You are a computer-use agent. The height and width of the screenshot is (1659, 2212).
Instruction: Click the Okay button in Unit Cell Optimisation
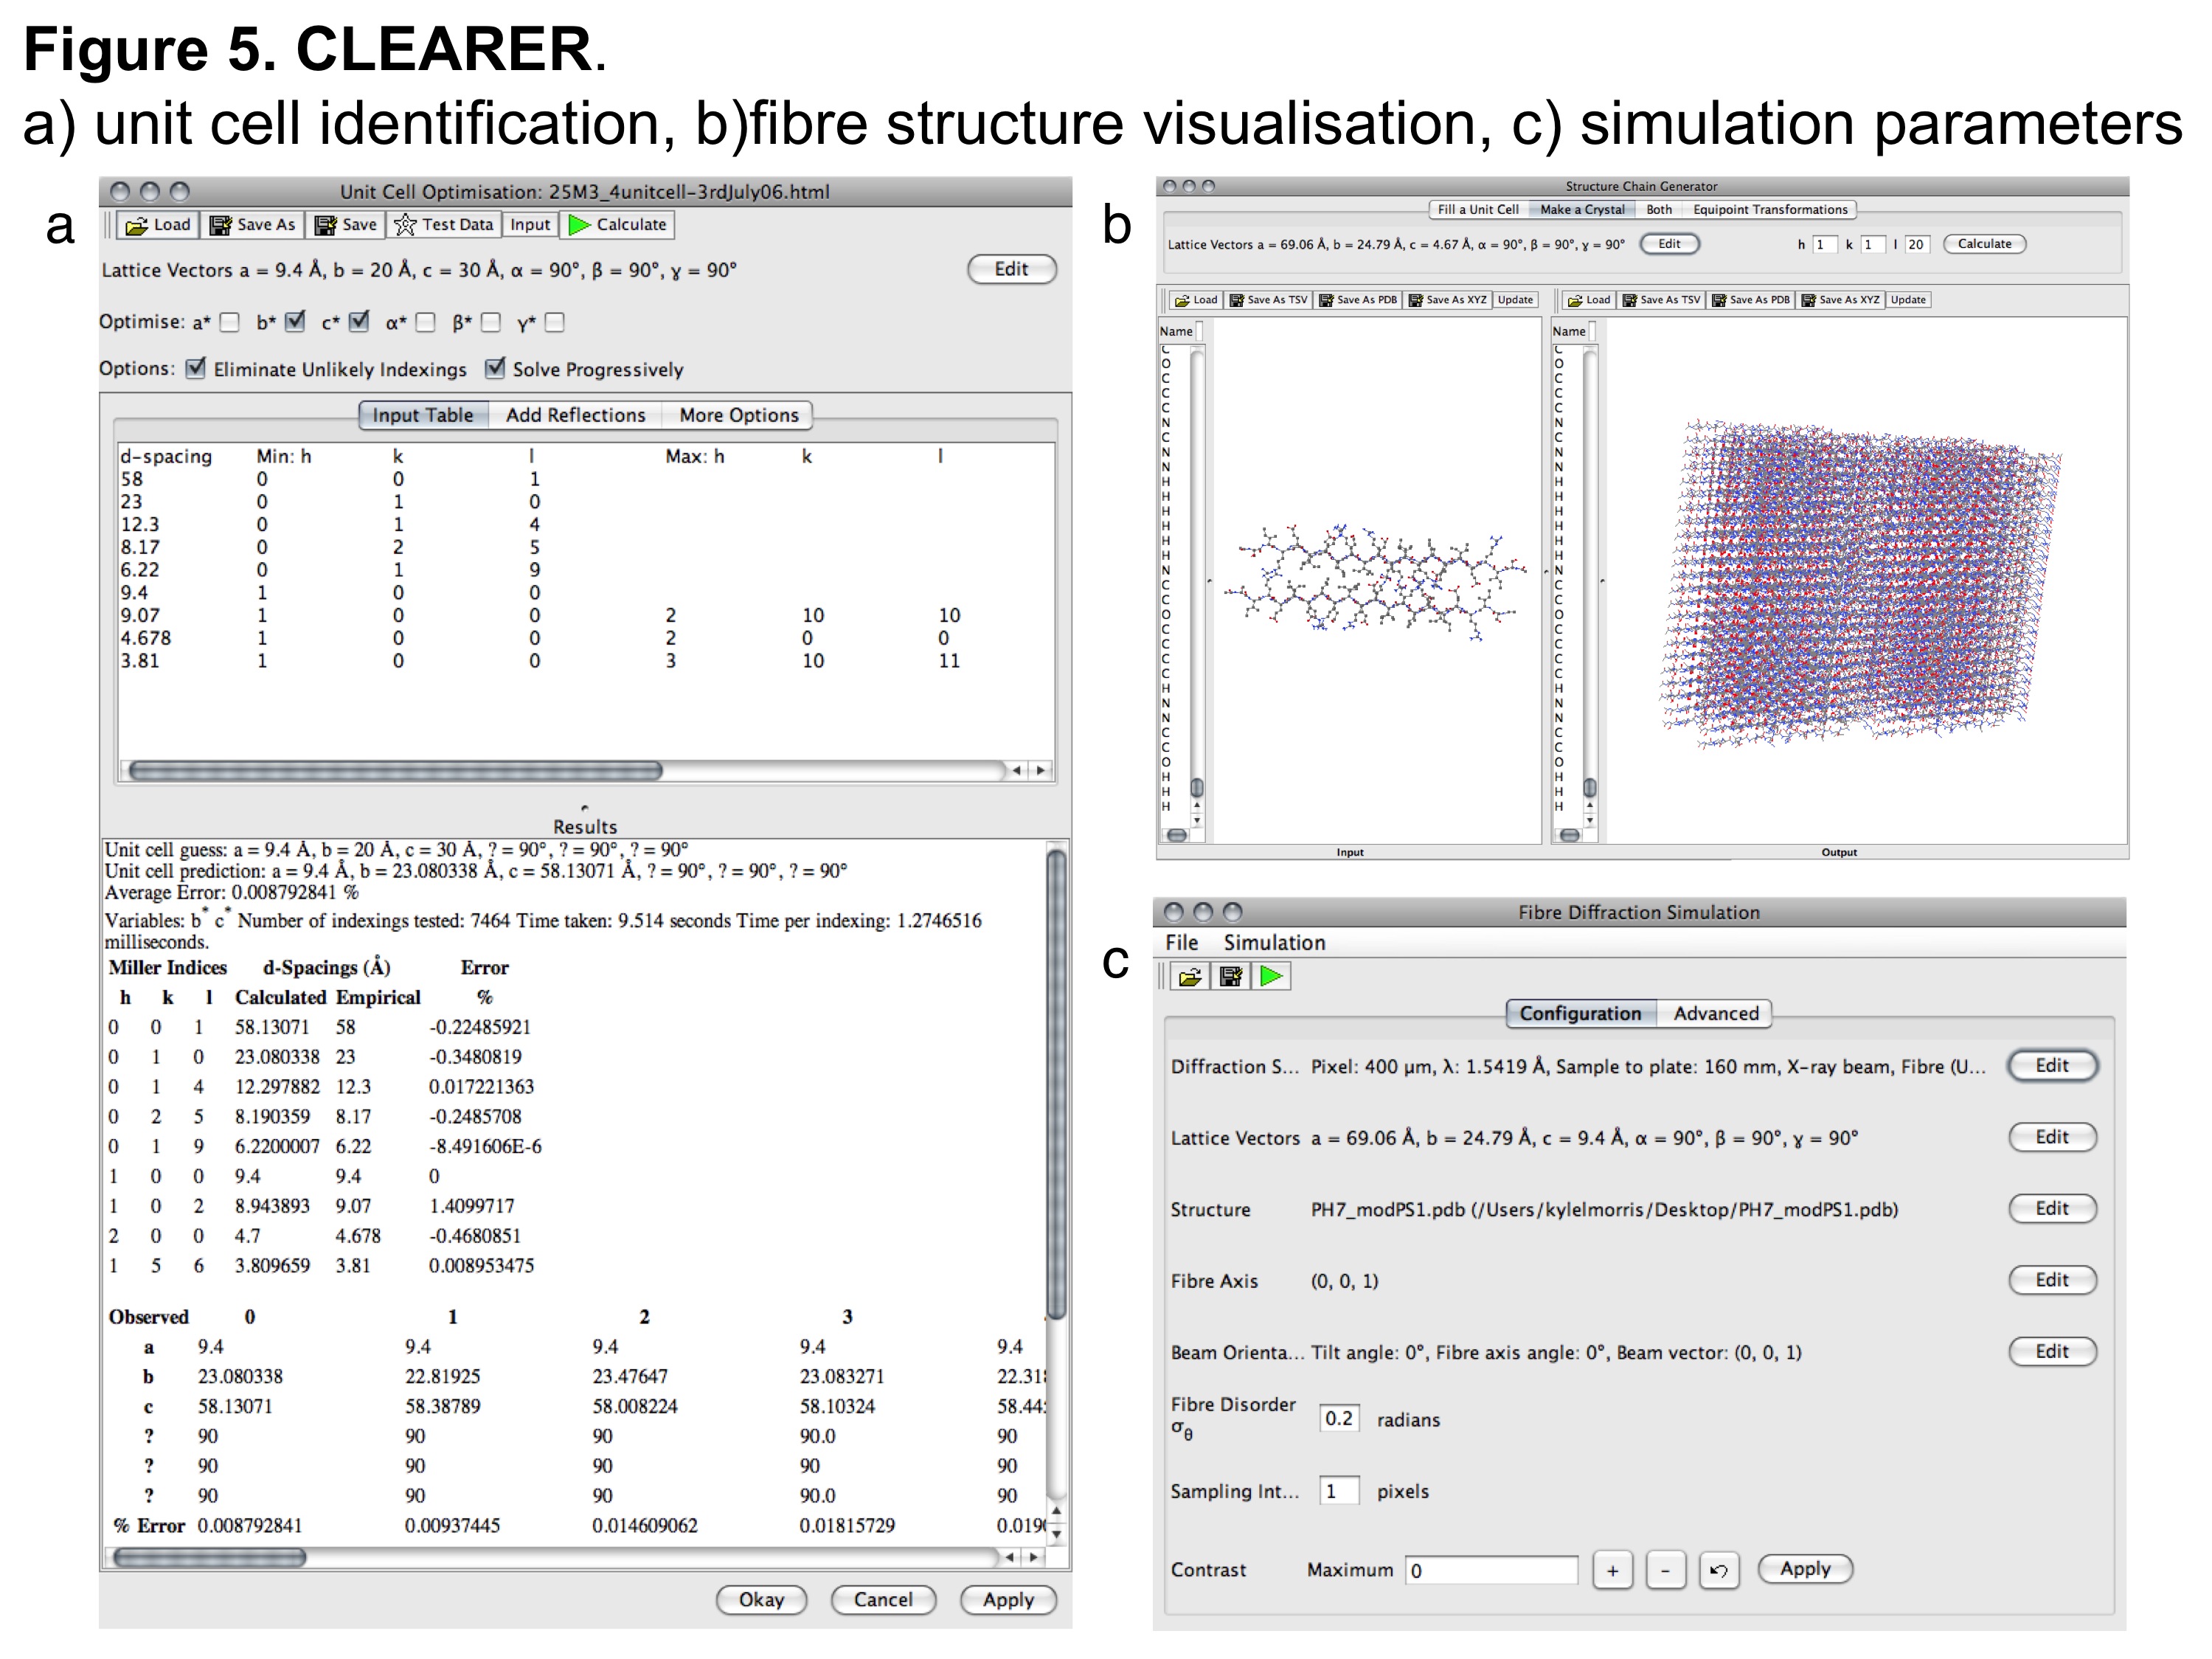[761, 1599]
